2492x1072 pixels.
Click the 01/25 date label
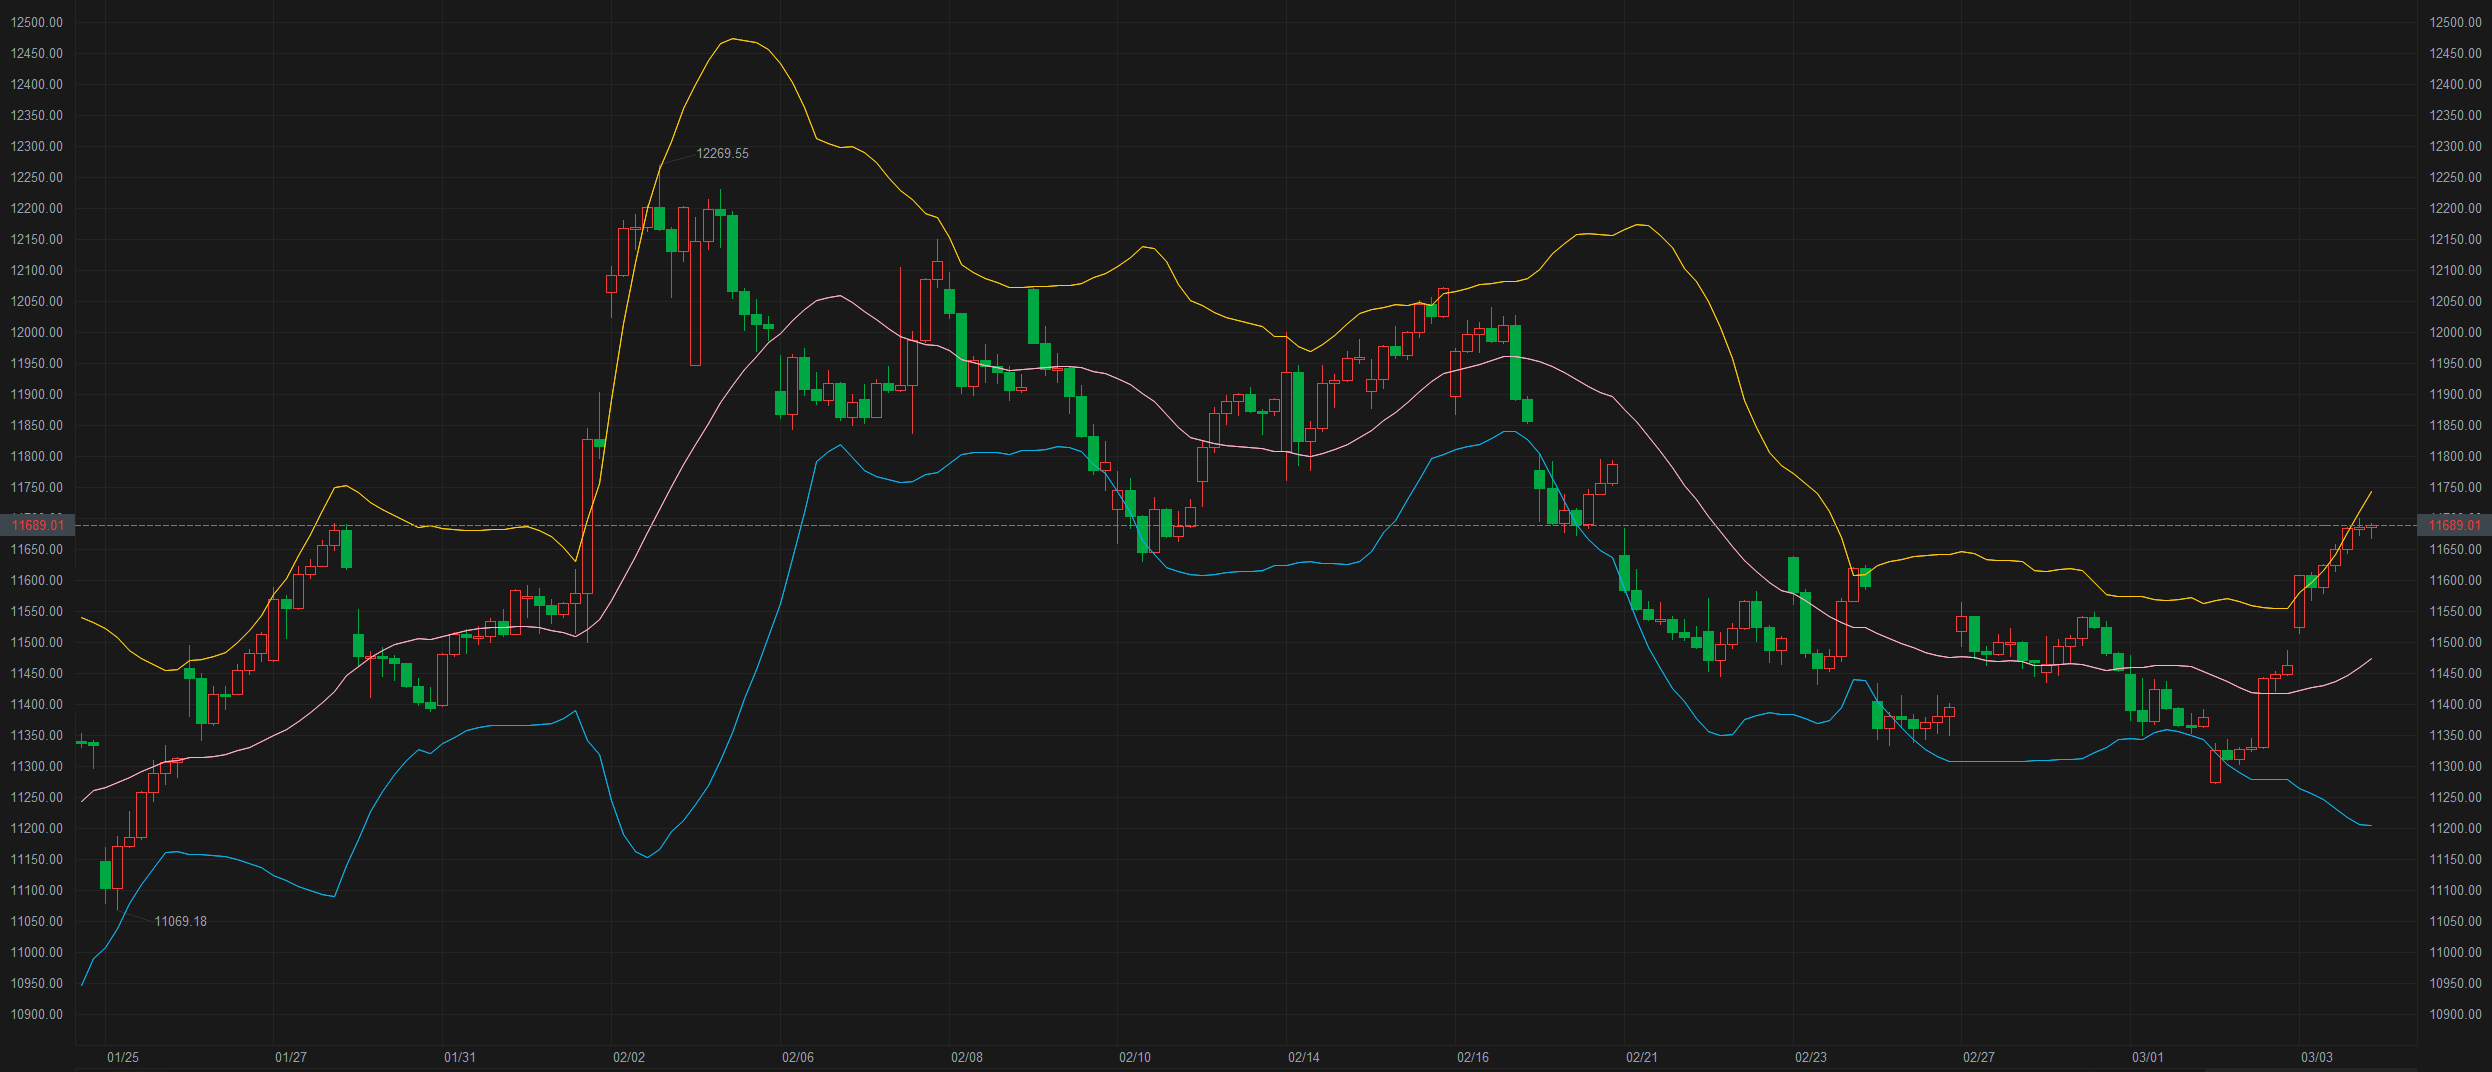coord(123,1057)
